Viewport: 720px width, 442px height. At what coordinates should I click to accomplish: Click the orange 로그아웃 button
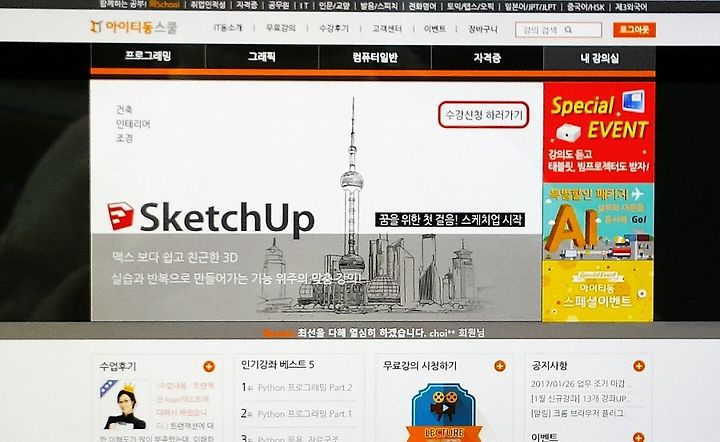click(634, 30)
